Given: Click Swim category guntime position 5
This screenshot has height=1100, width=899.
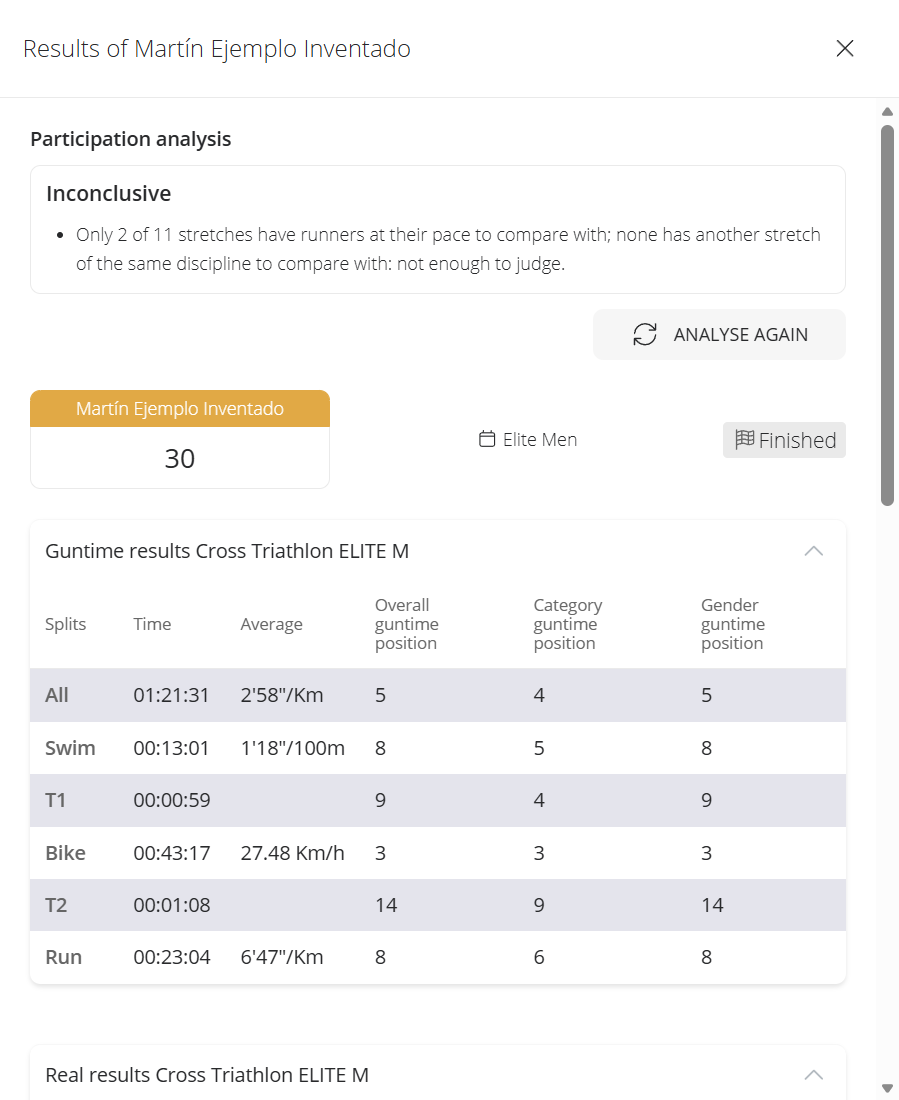Looking at the screenshot, I should [539, 748].
